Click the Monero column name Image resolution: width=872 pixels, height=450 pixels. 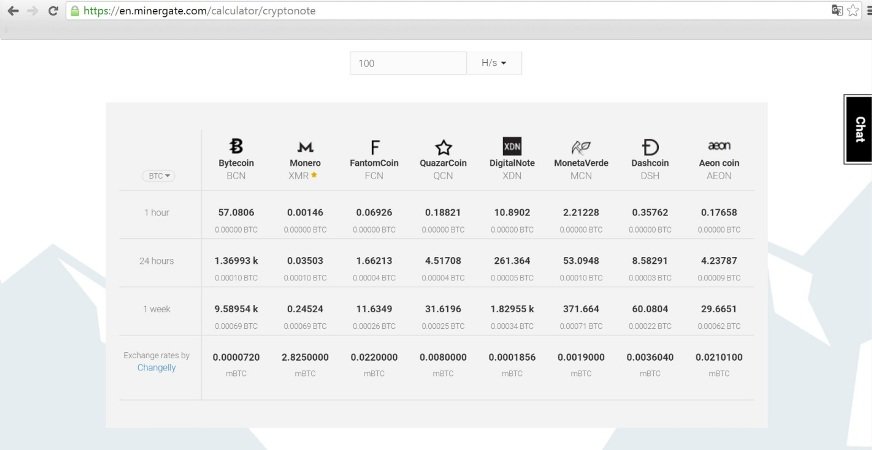point(305,163)
